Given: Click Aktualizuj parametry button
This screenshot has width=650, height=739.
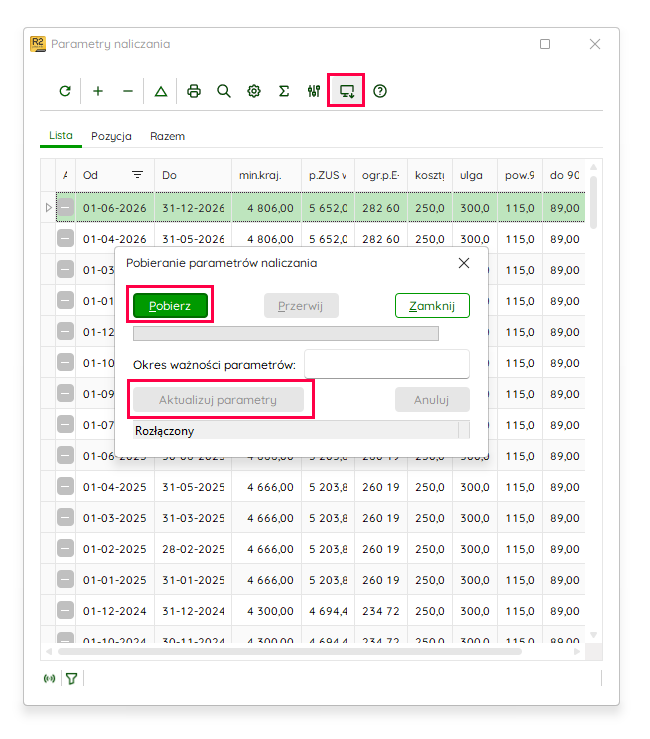Looking at the screenshot, I should click(218, 400).
